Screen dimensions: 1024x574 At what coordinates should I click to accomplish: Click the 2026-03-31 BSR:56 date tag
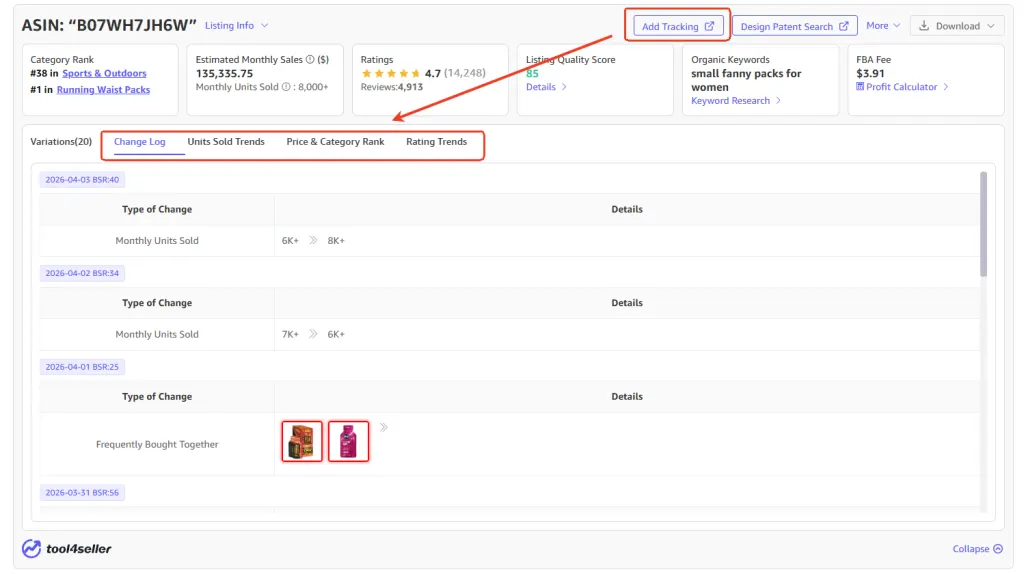point(82,492)
